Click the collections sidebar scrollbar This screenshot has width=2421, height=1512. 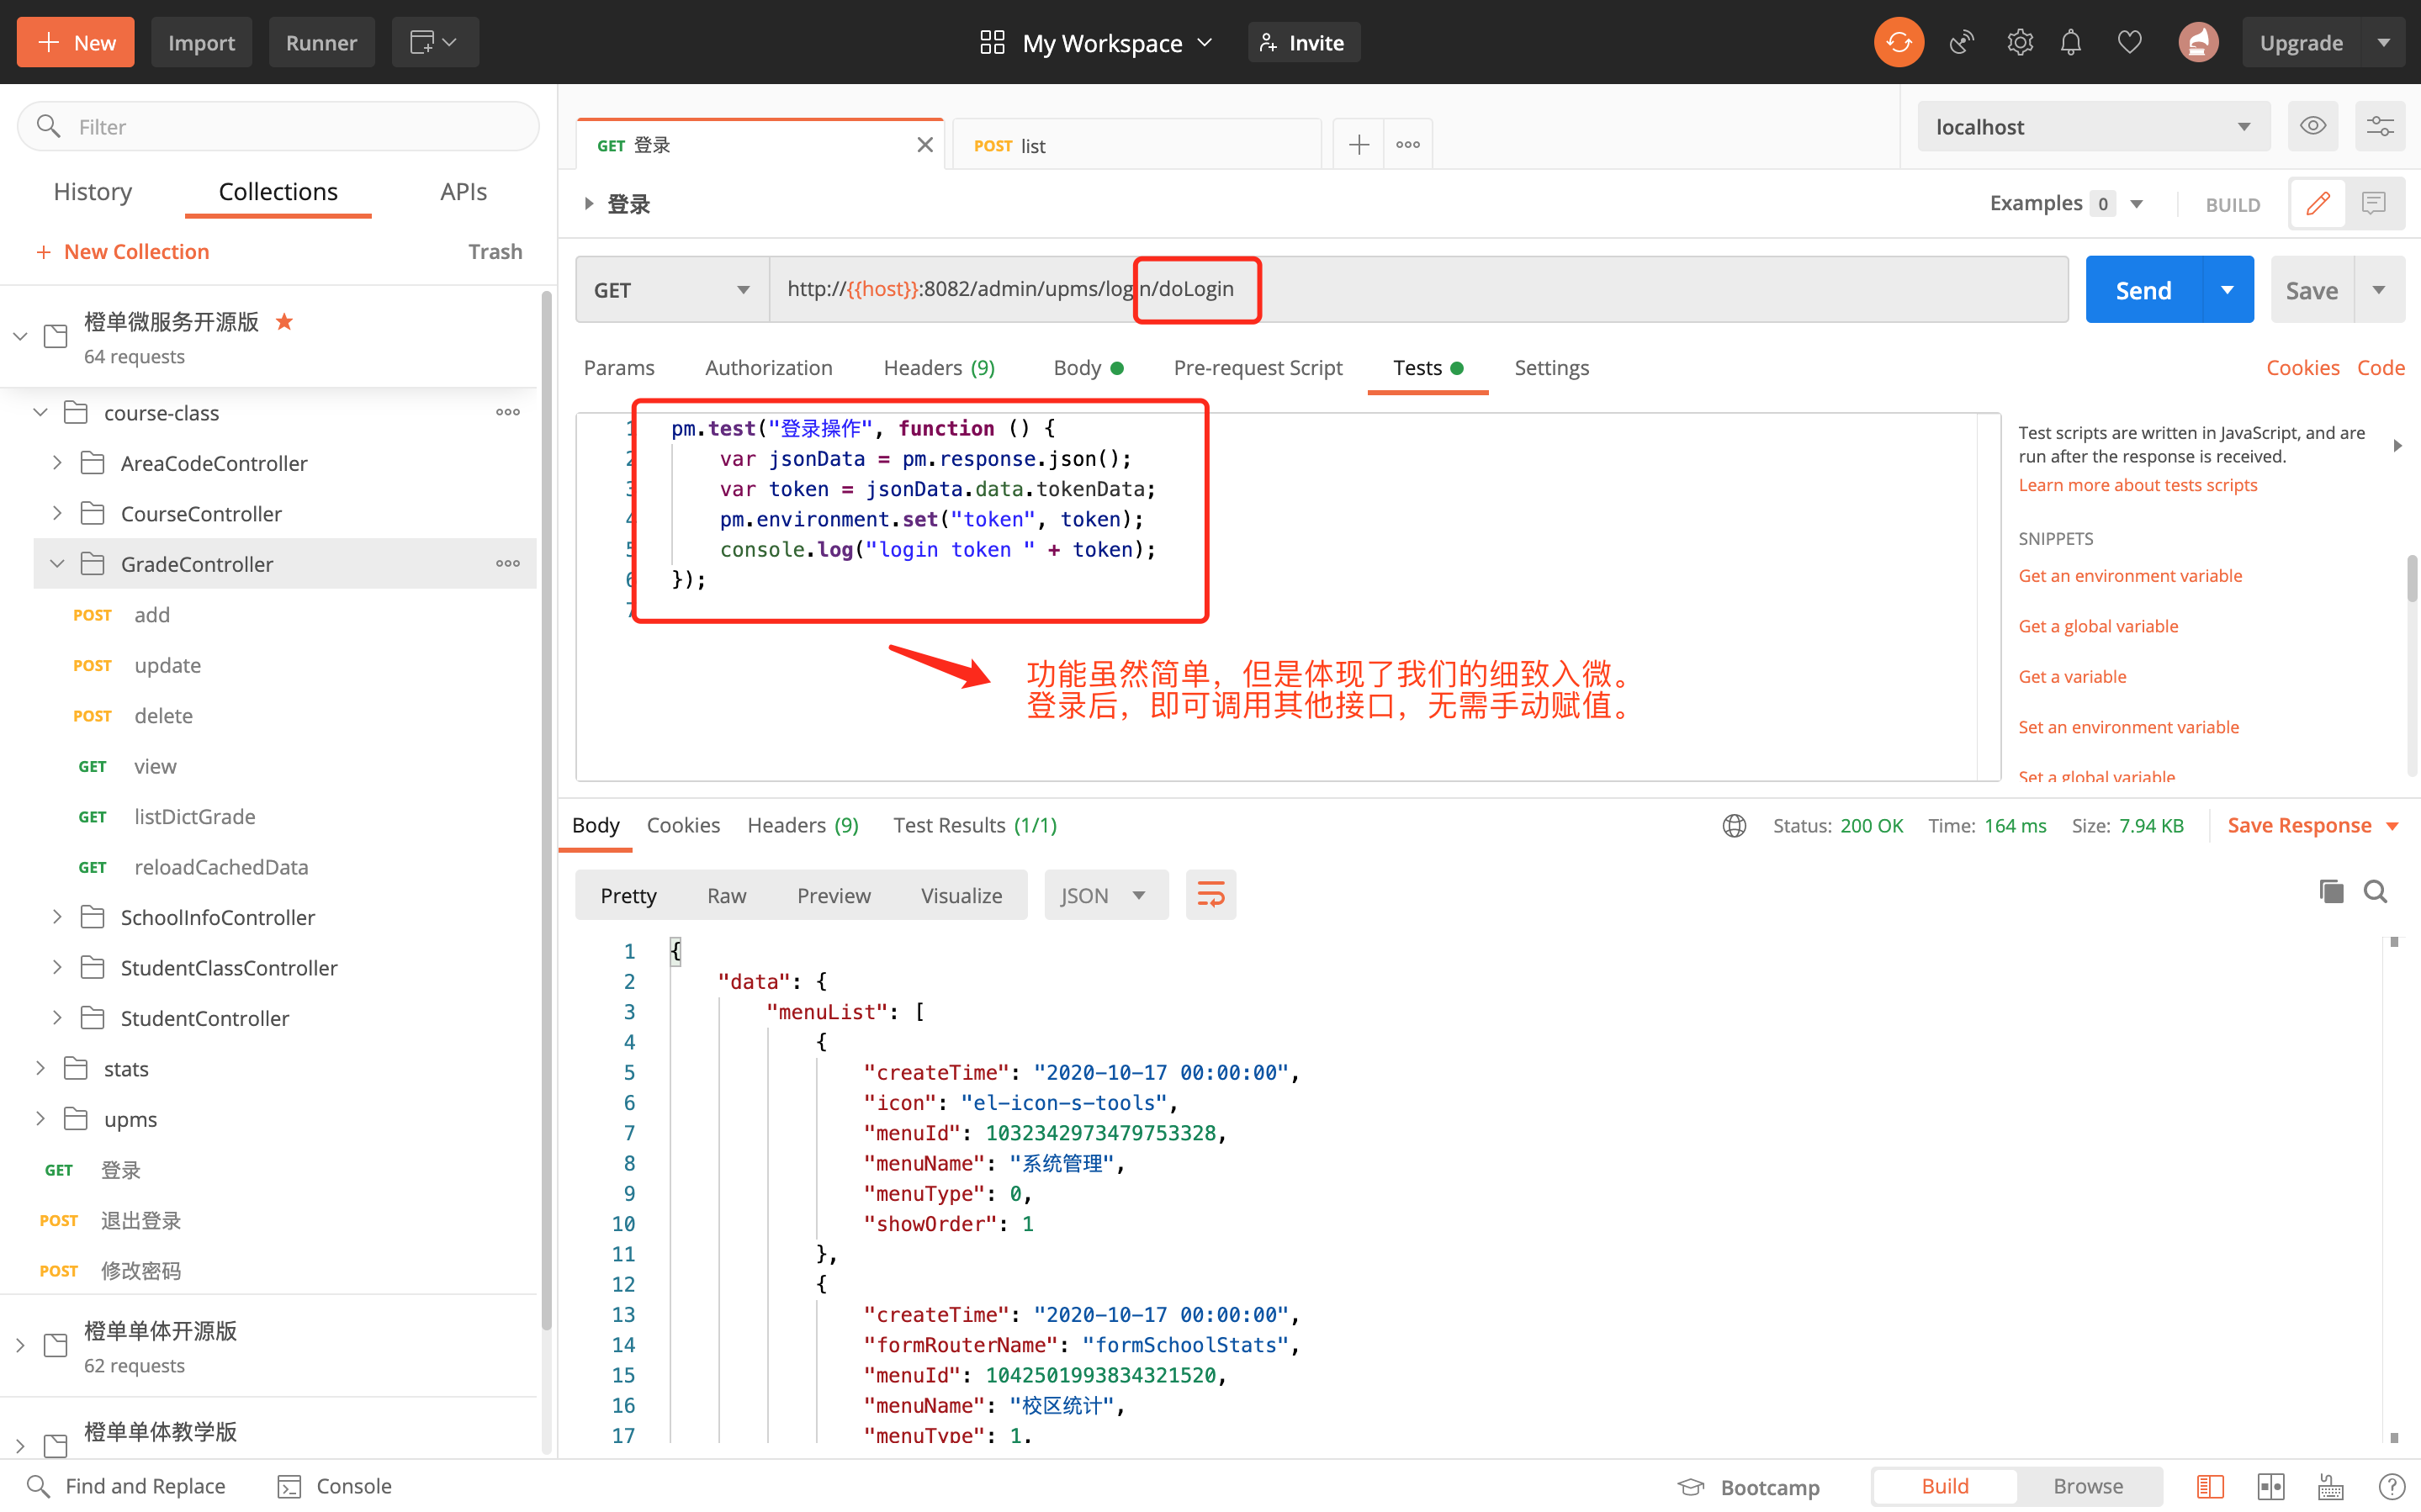coord(546,800)
